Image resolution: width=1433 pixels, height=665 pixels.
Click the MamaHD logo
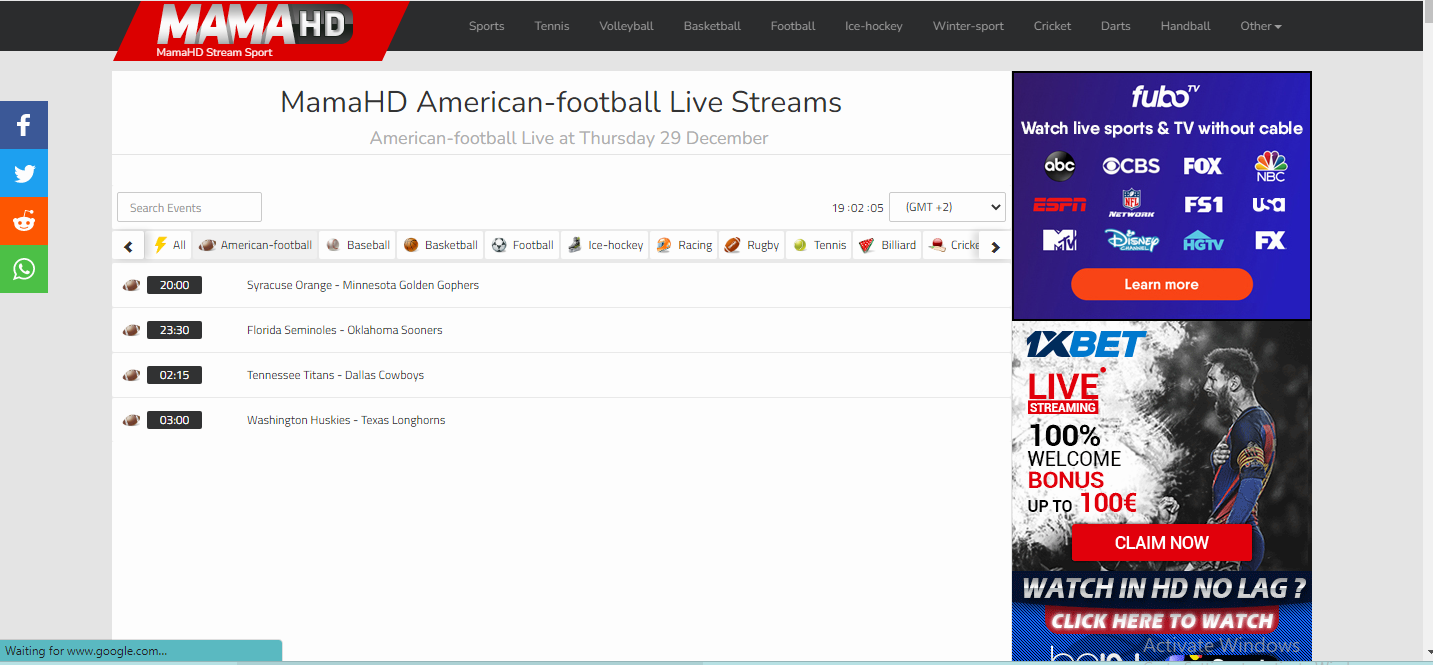tap(261, 30)
